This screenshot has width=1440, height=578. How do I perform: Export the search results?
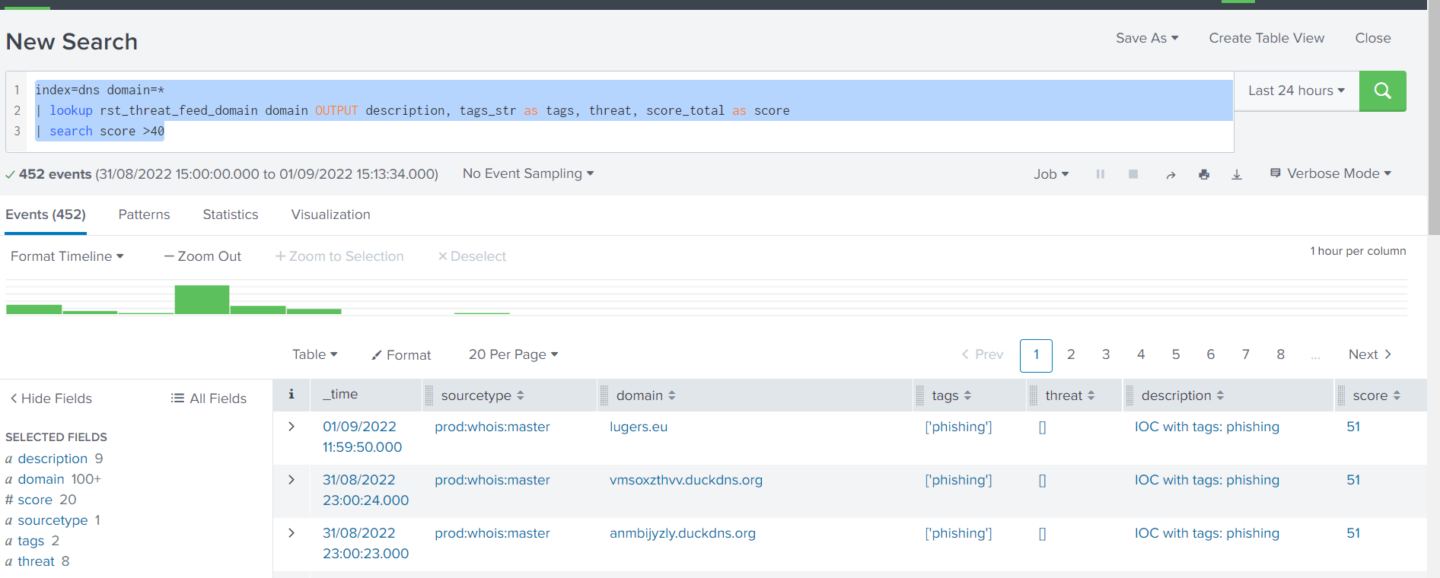pyautogui.click(x=1236, y=173)
